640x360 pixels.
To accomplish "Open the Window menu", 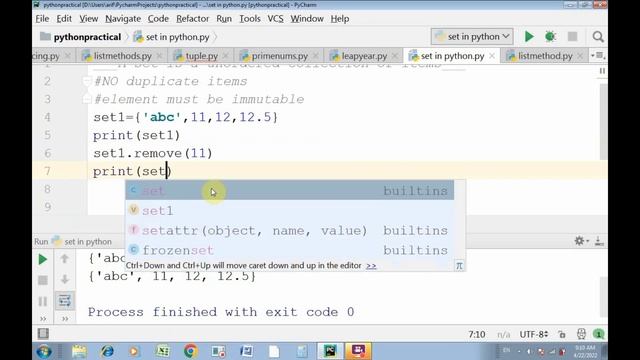I will coord(307,19).
